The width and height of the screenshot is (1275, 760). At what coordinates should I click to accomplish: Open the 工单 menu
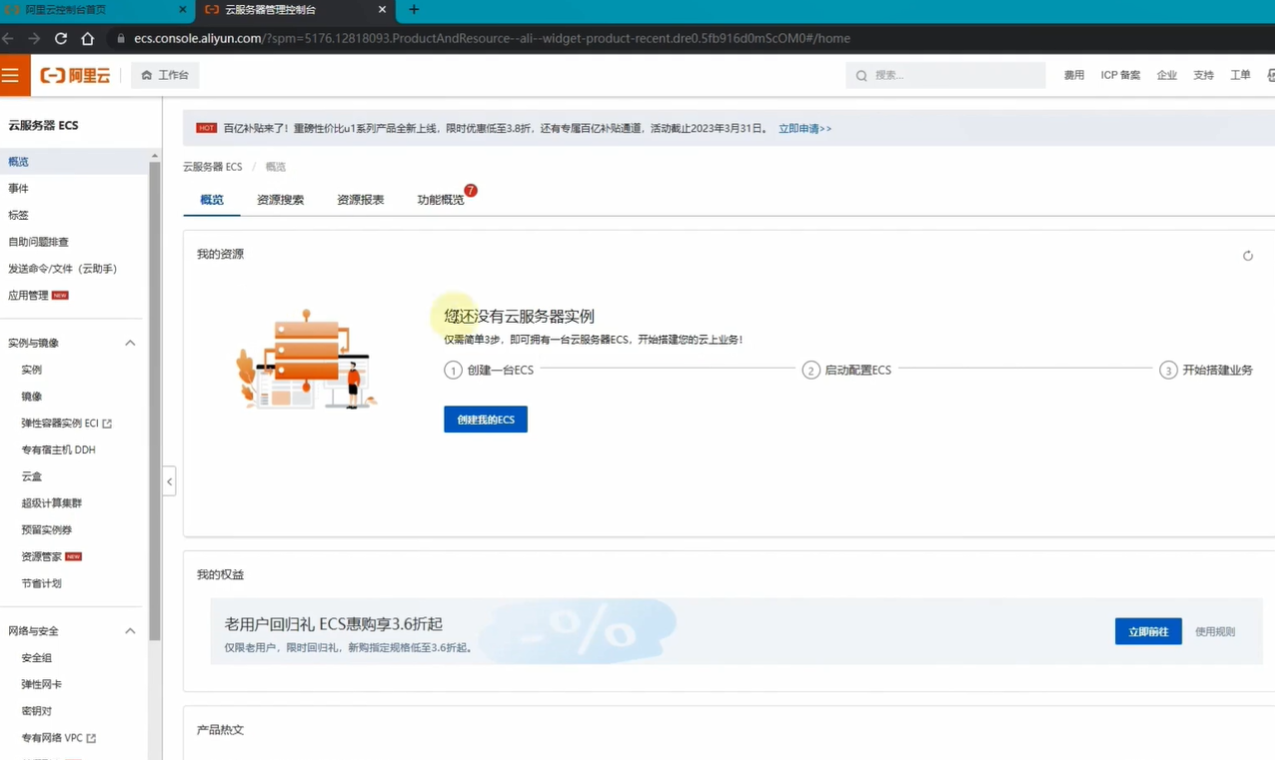click(x=1240, y=75)
